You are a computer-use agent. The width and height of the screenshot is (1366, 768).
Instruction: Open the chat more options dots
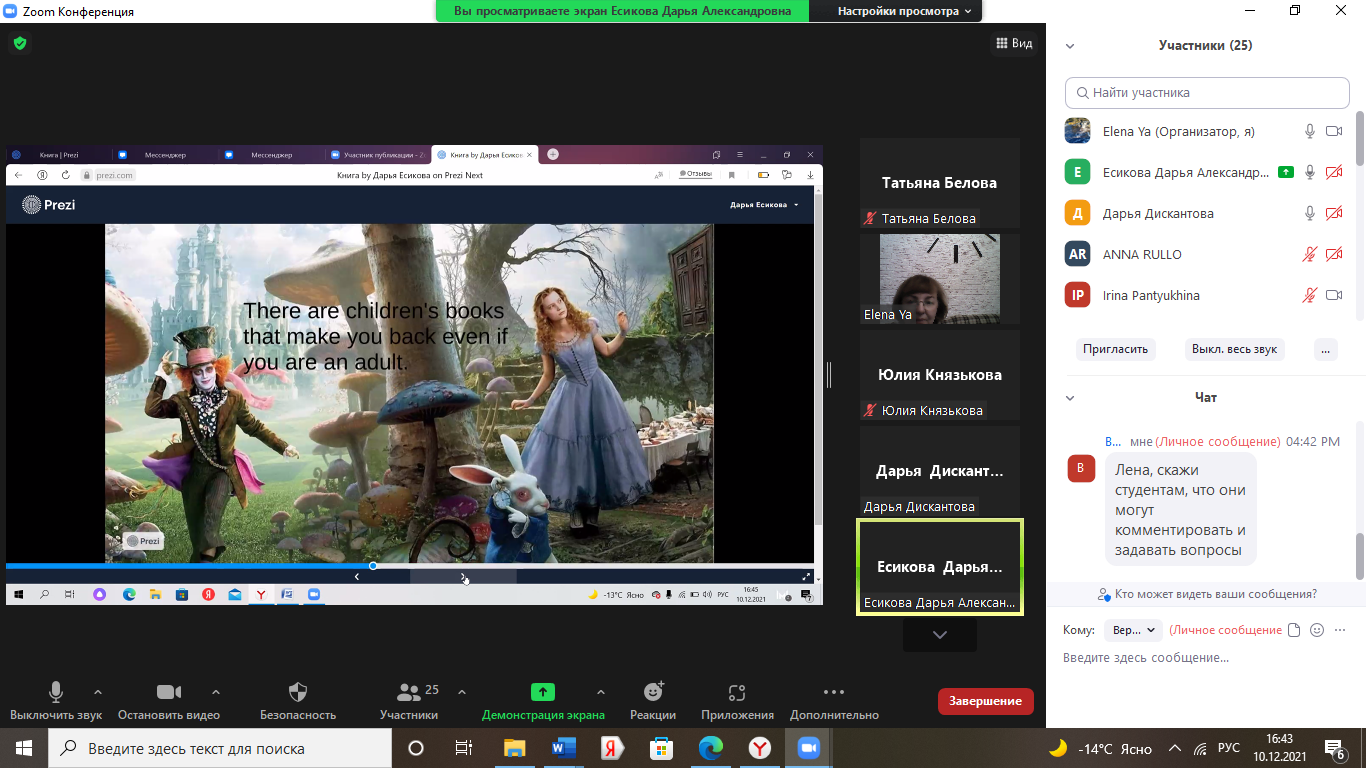click(1340, 630)
